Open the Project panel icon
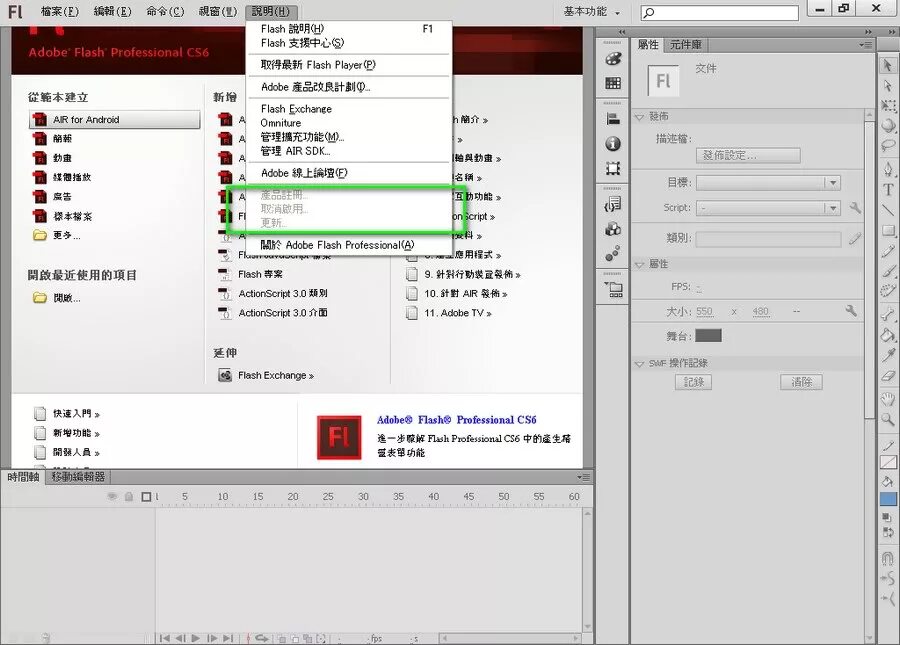 [x=613, y=289]
